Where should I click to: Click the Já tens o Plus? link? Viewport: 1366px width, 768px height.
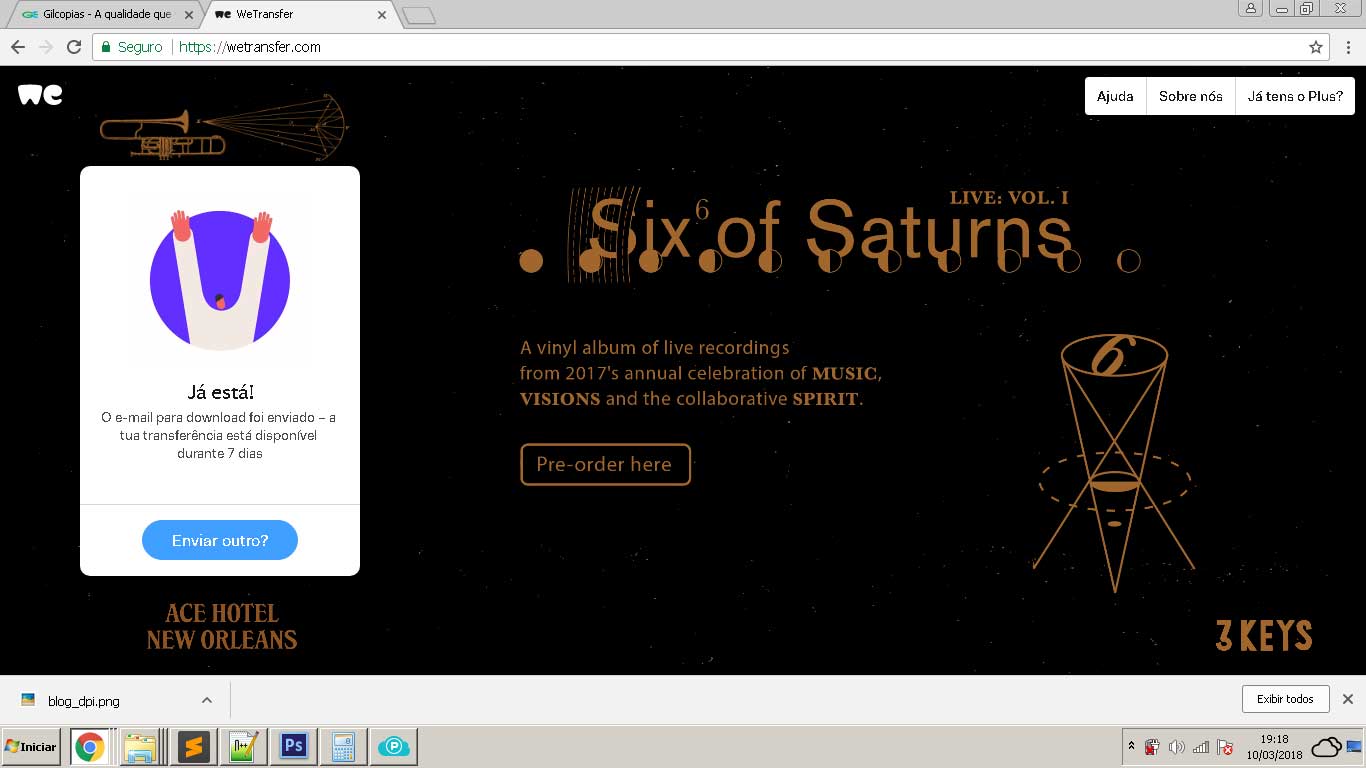click(1294, 96)
